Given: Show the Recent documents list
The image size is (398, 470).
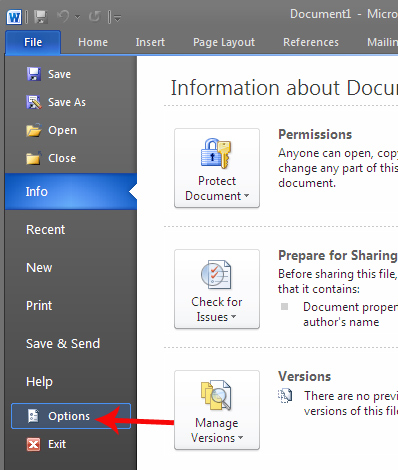Looking at the screenshot, I should click(46, 230).
